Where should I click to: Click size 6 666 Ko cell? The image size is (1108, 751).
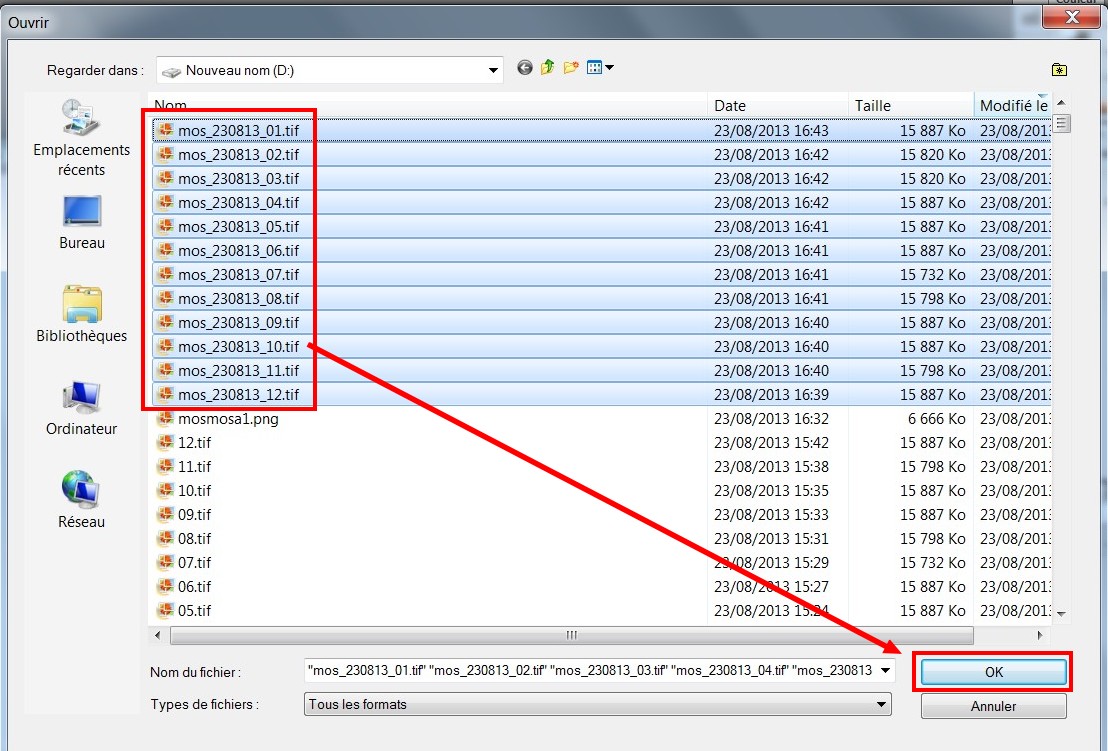coord(936,419)
